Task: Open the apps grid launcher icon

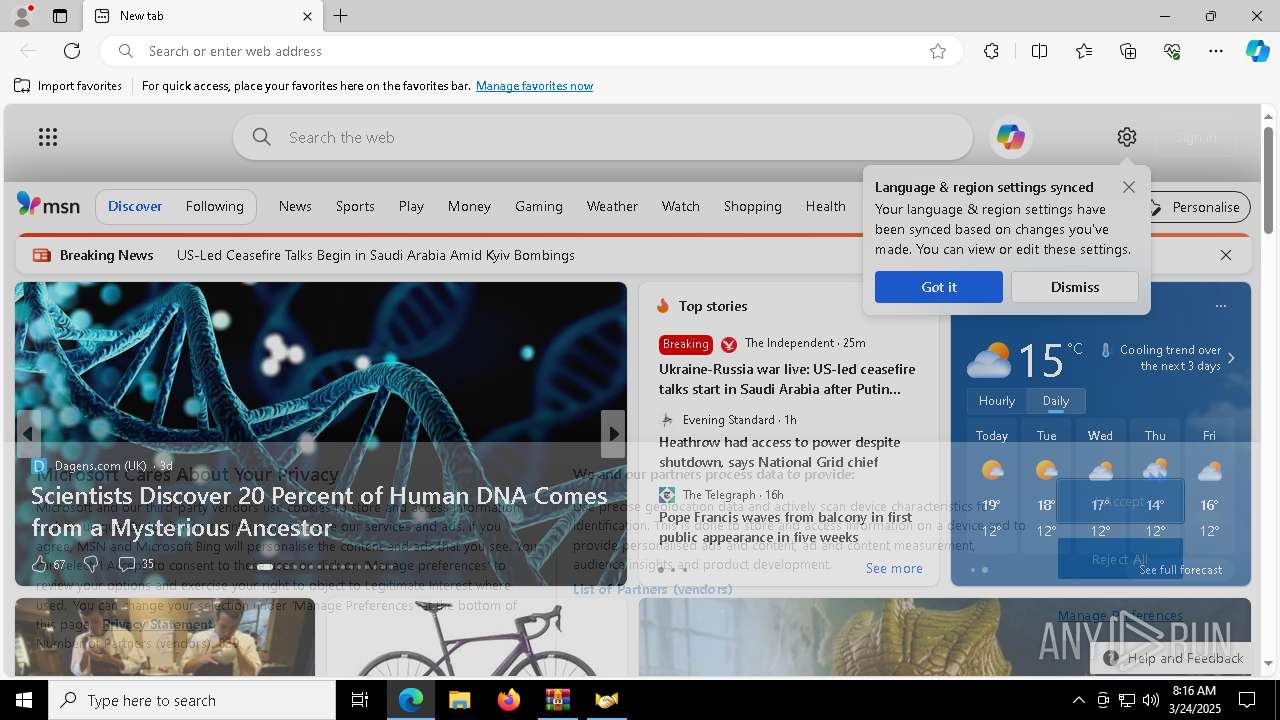Action: click(x=48, y=137)
